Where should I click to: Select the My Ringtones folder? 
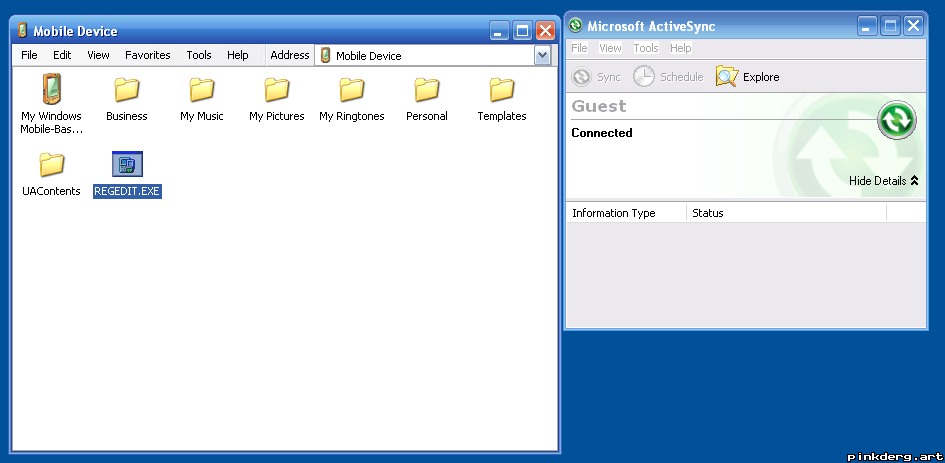[351, 90]
